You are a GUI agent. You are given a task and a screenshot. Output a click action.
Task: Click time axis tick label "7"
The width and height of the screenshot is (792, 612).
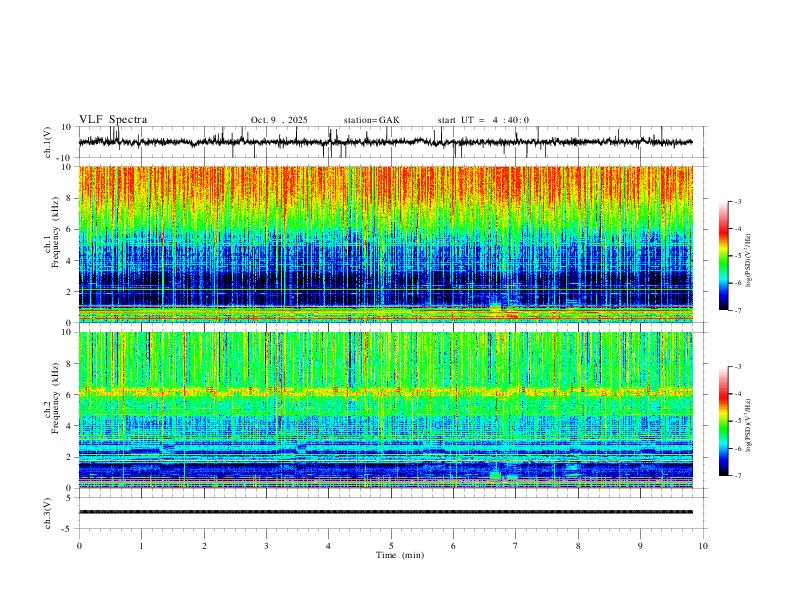[x=516, y=546]
